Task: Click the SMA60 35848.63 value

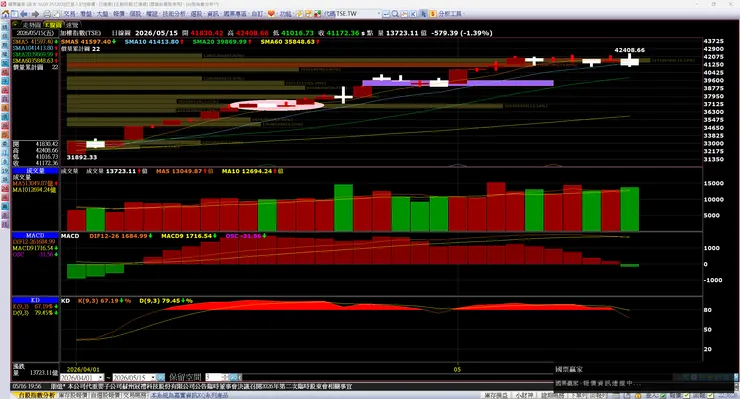Action: click(287, 42)
